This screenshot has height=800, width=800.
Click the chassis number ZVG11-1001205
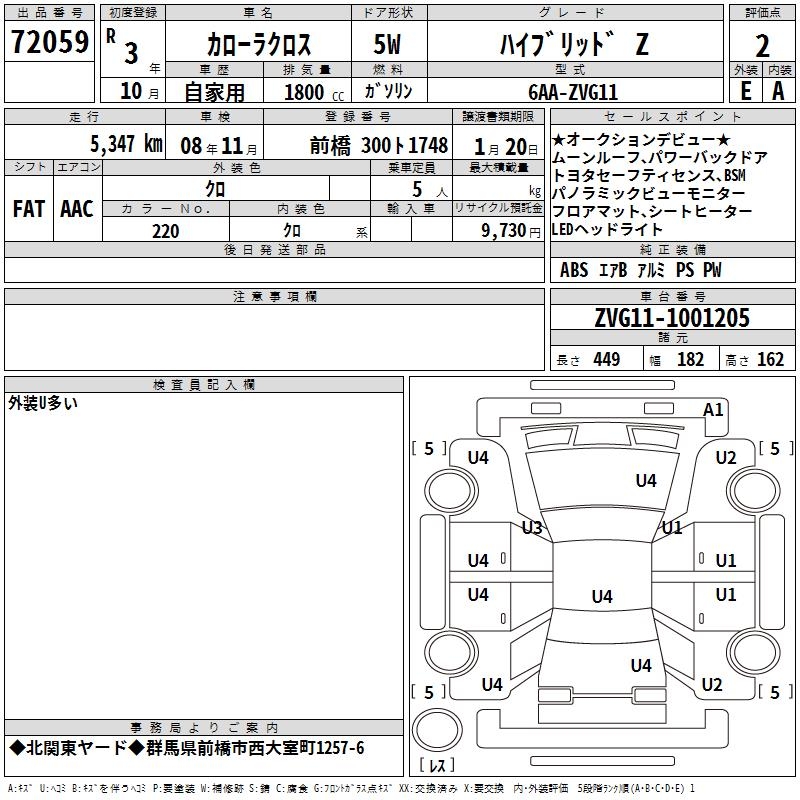[x=672, y=317]
